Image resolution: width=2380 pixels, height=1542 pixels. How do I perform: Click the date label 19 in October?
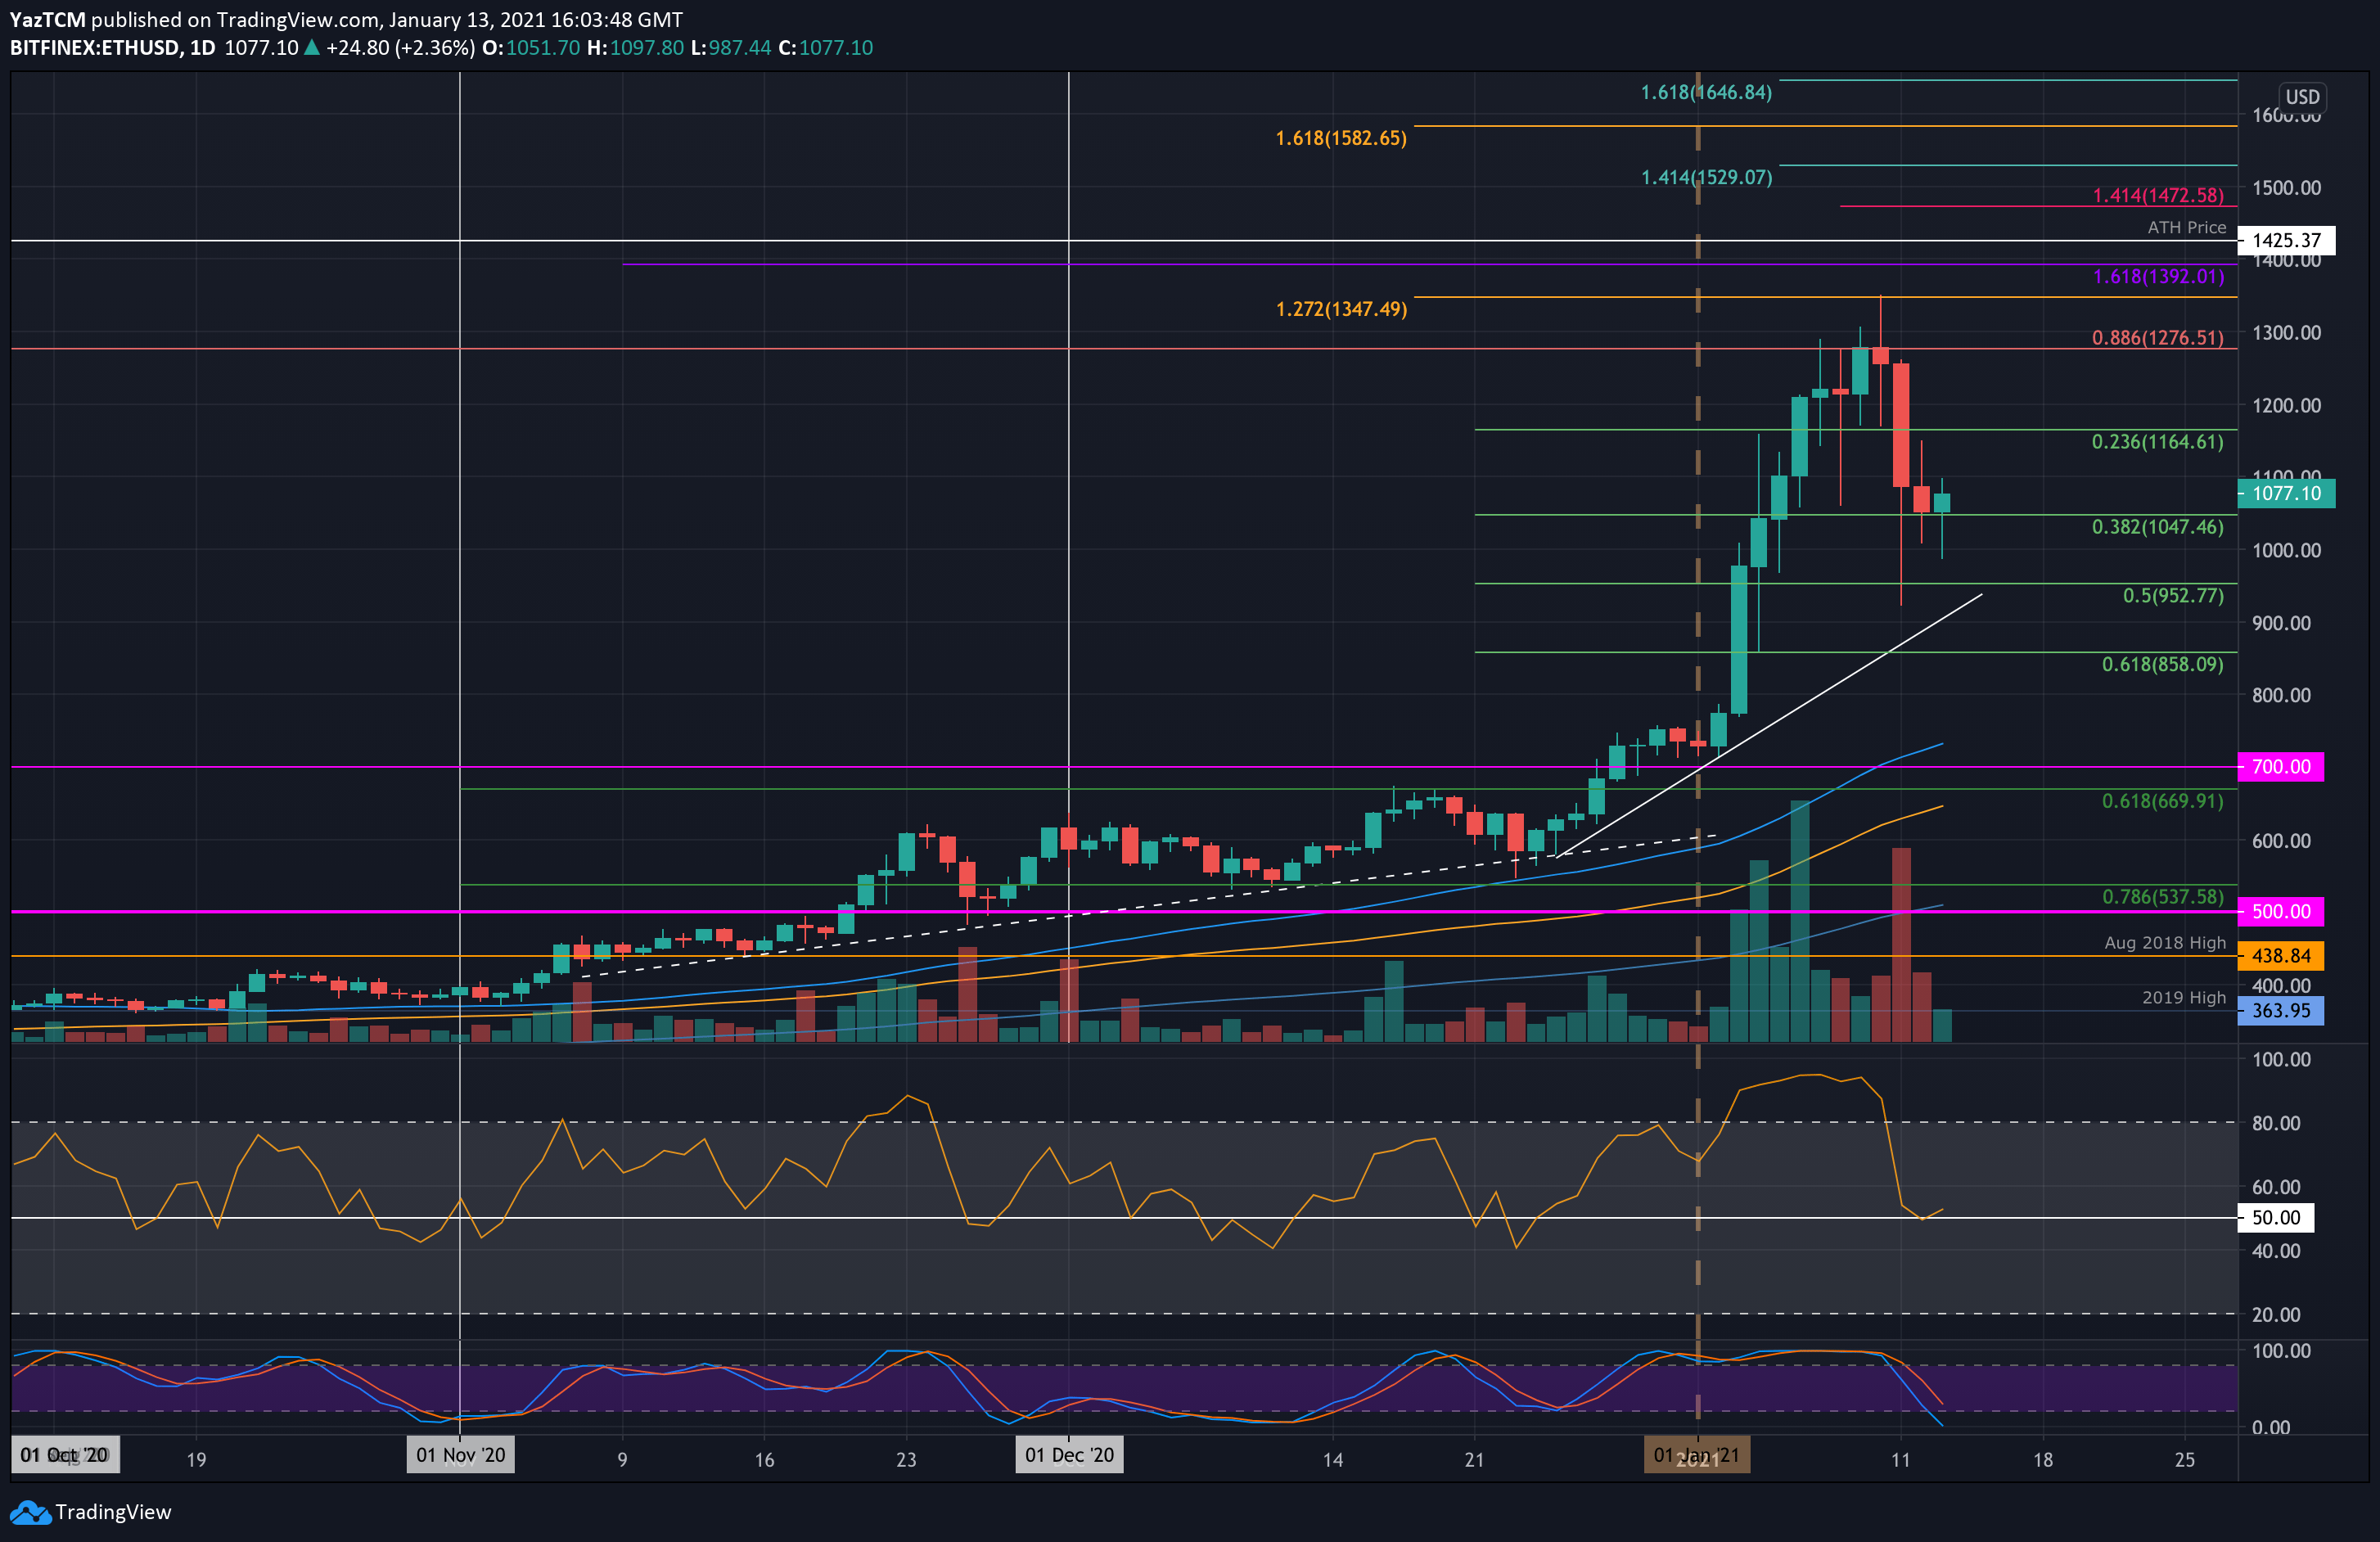[196, 1459]
